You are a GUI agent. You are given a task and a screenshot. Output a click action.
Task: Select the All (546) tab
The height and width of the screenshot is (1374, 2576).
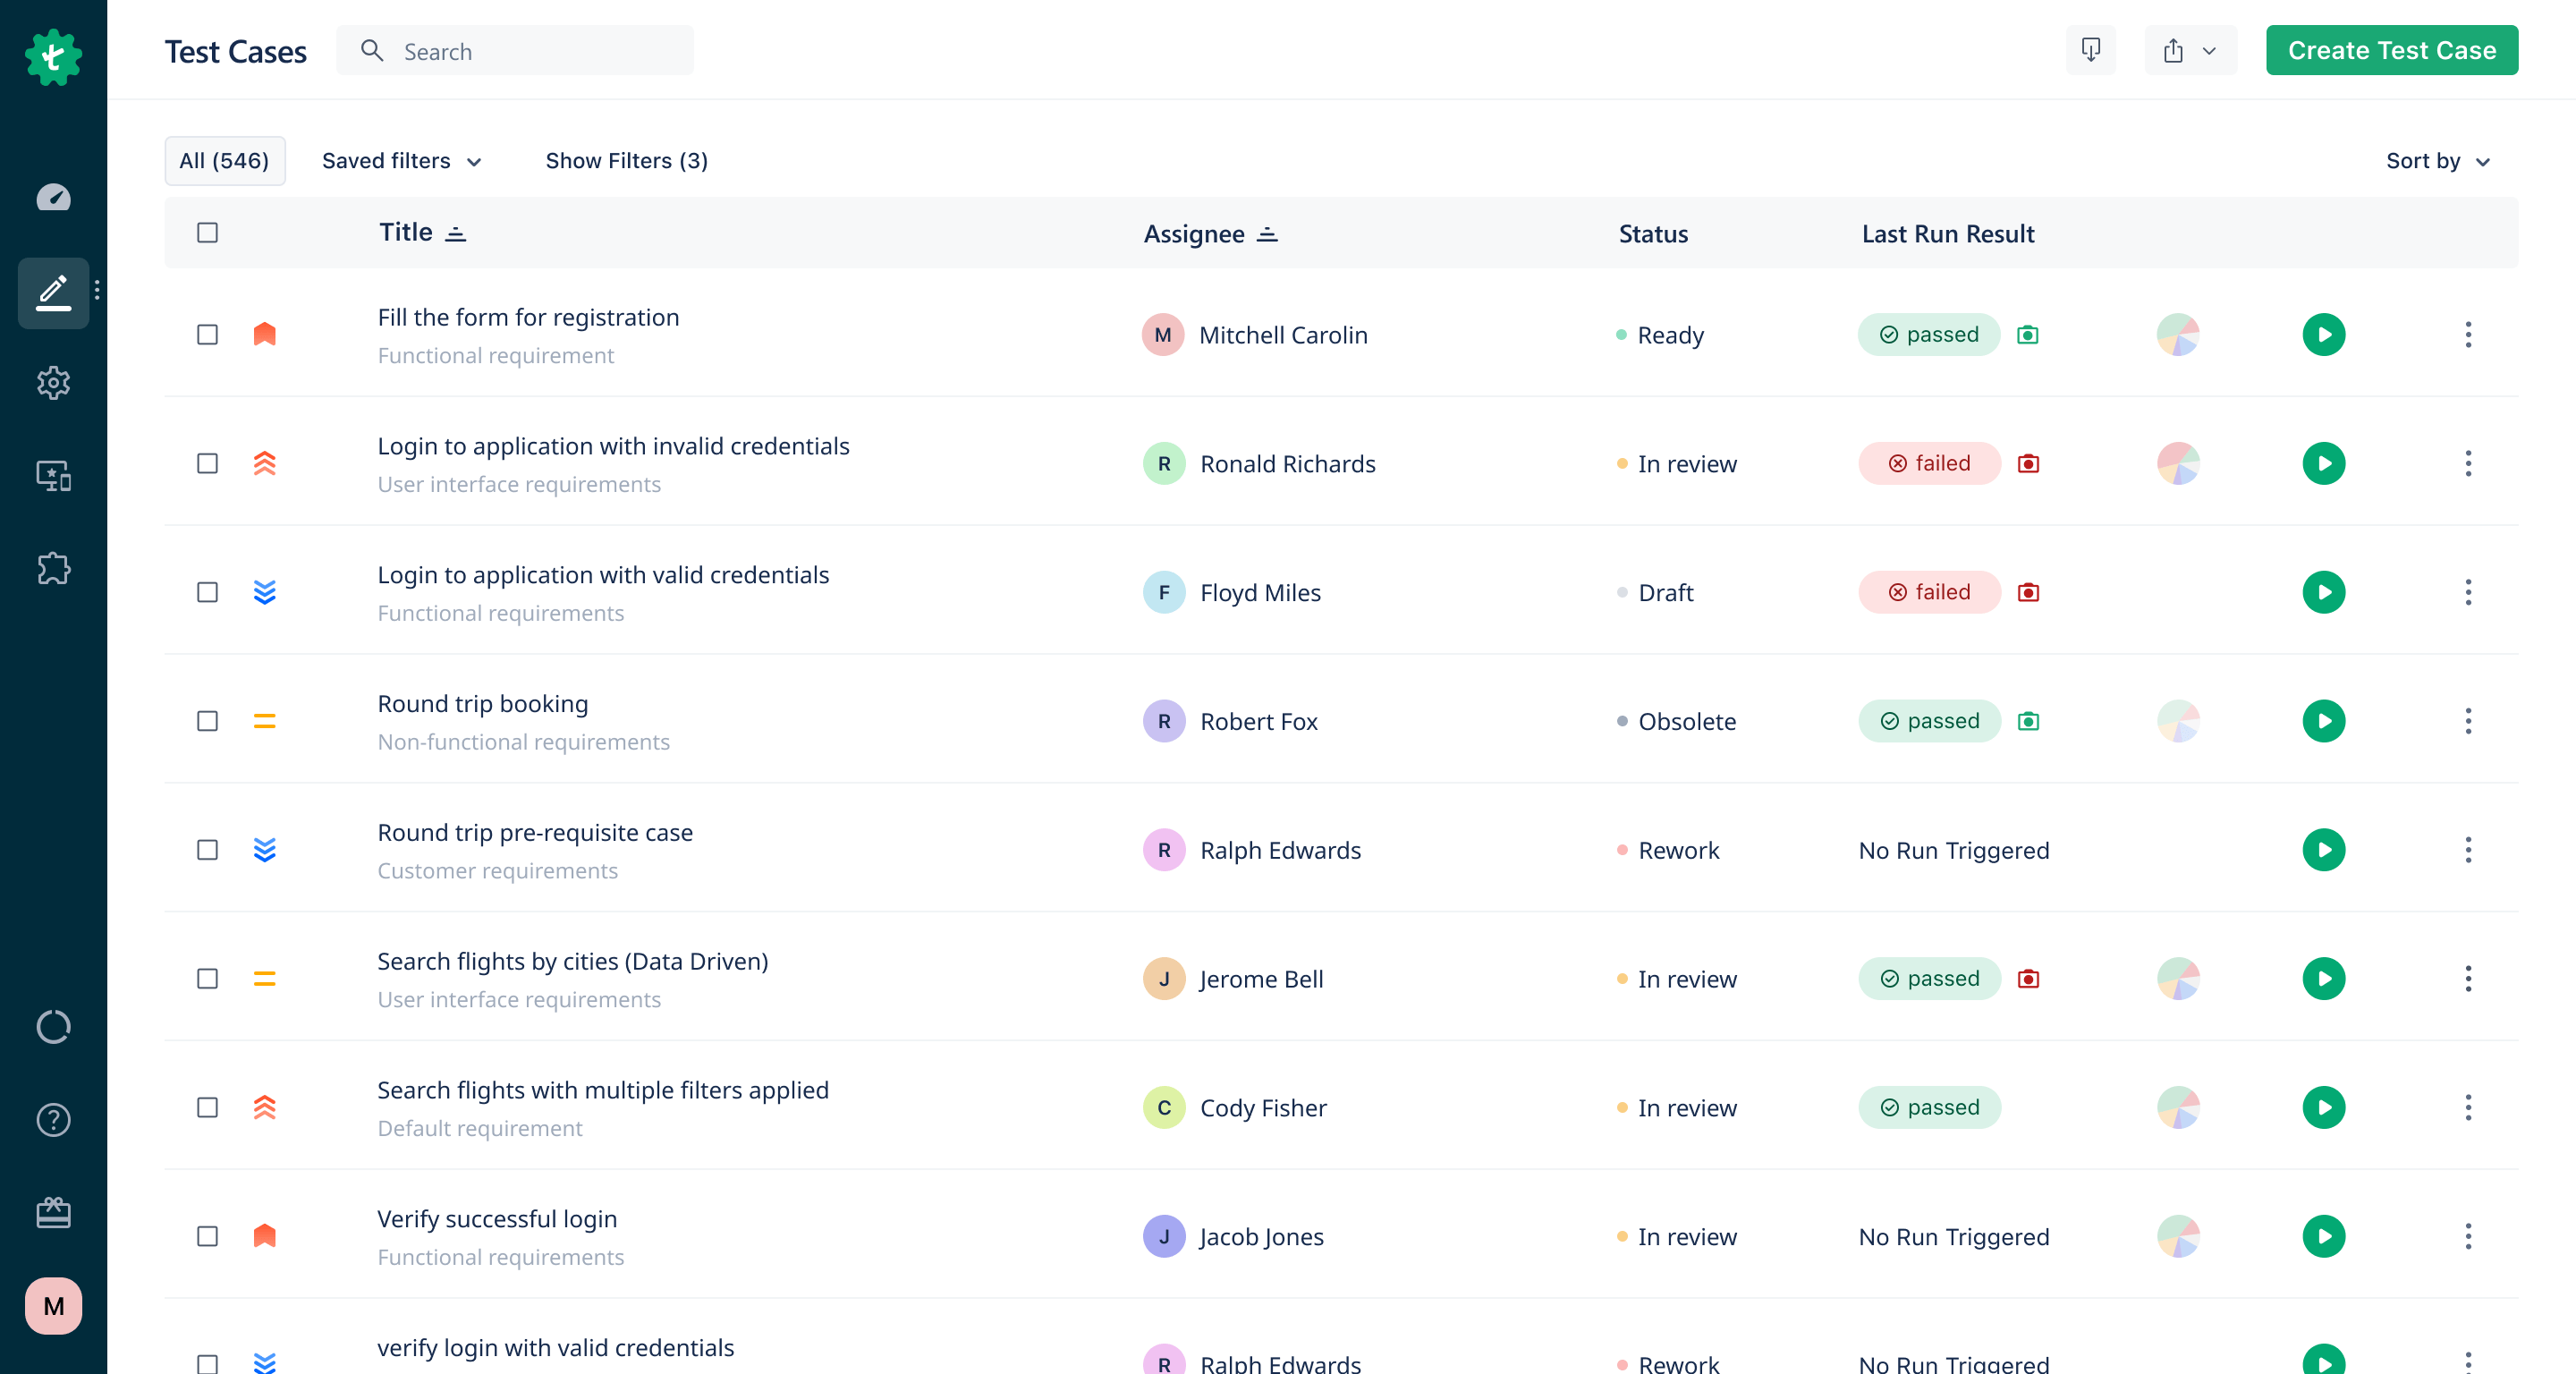click(225, 161)
